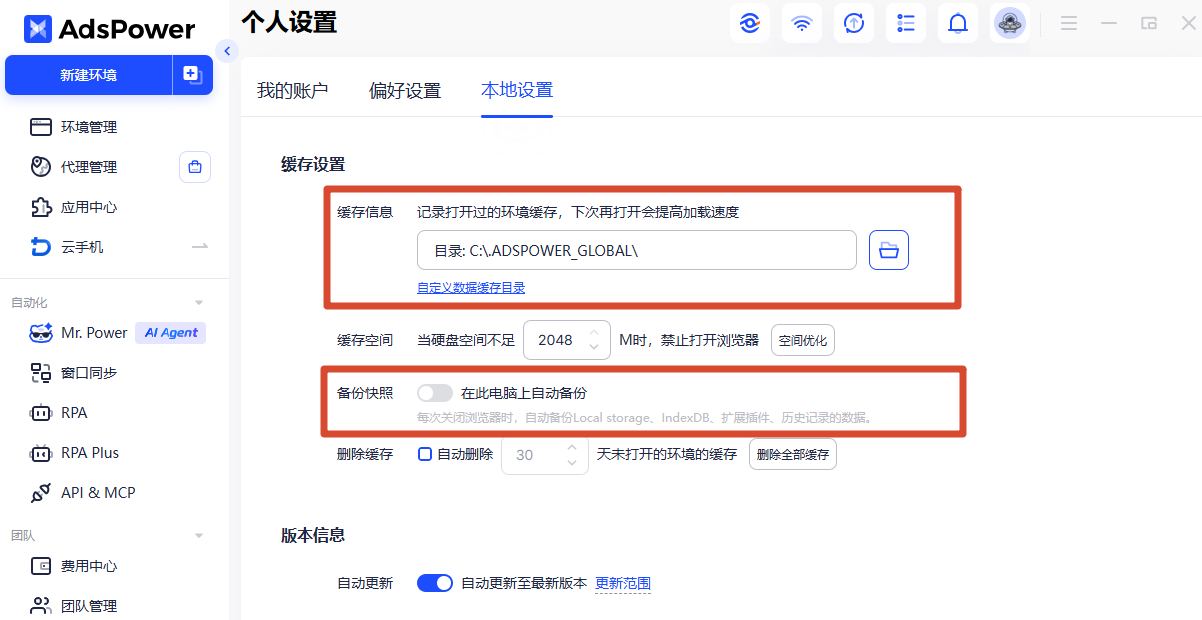Open 代理管理 in sidebar
Viewport: 1202px width, 620px height.
89,167
